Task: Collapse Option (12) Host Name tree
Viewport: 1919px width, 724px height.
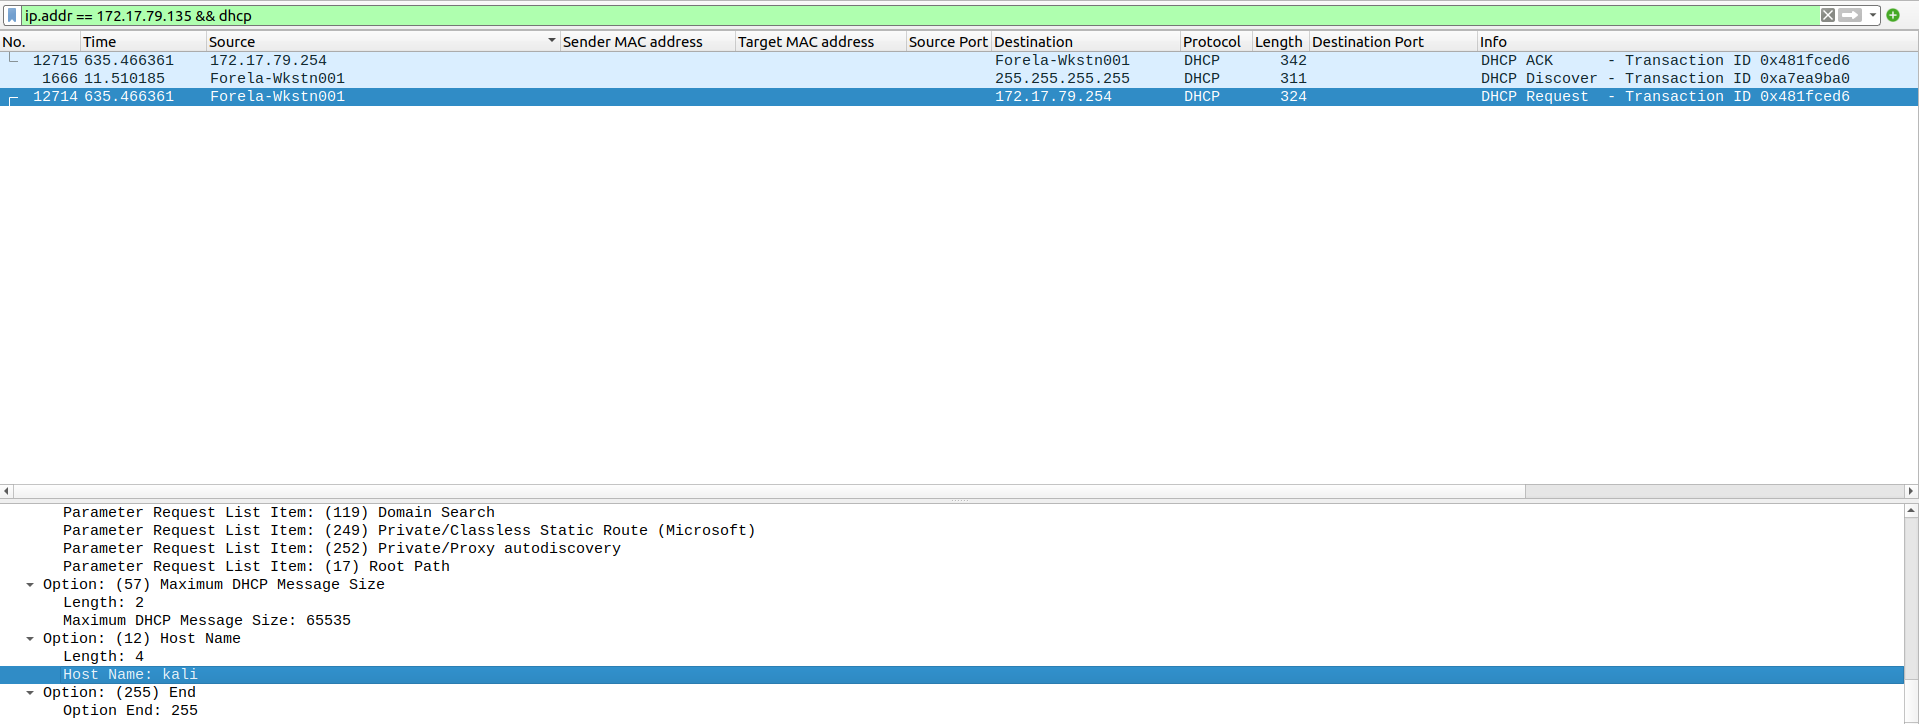Action: tap(30, 639)
